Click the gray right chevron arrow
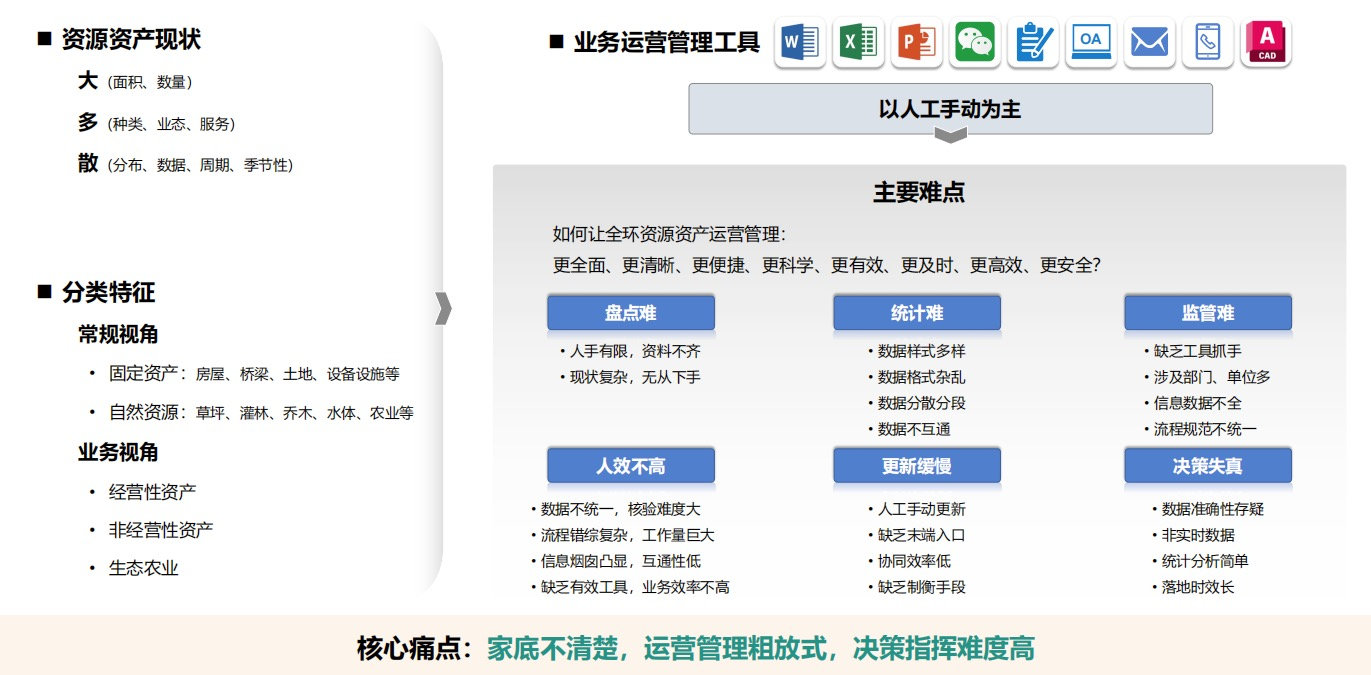1371x675 pixels. tap(444, 309)
